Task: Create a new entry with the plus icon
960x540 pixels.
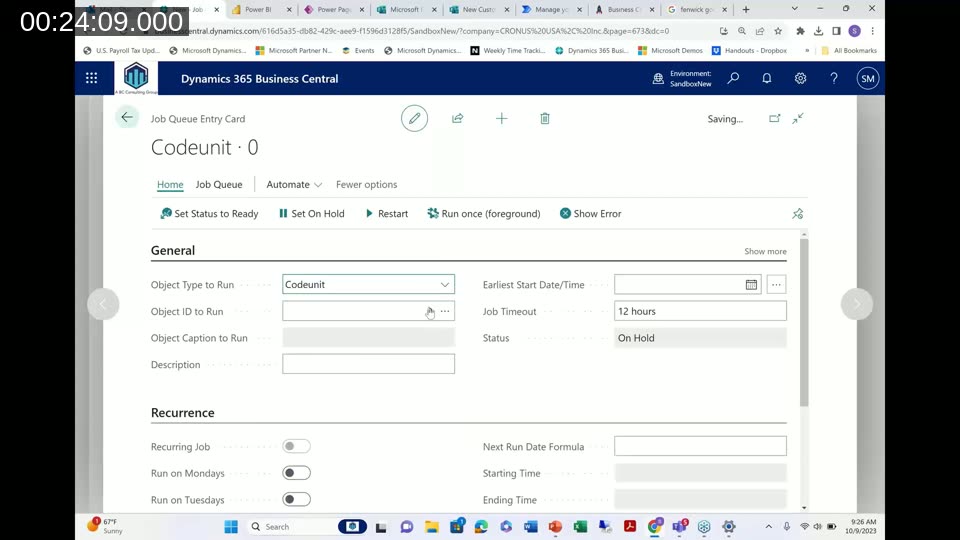Action: click(501, 118)
